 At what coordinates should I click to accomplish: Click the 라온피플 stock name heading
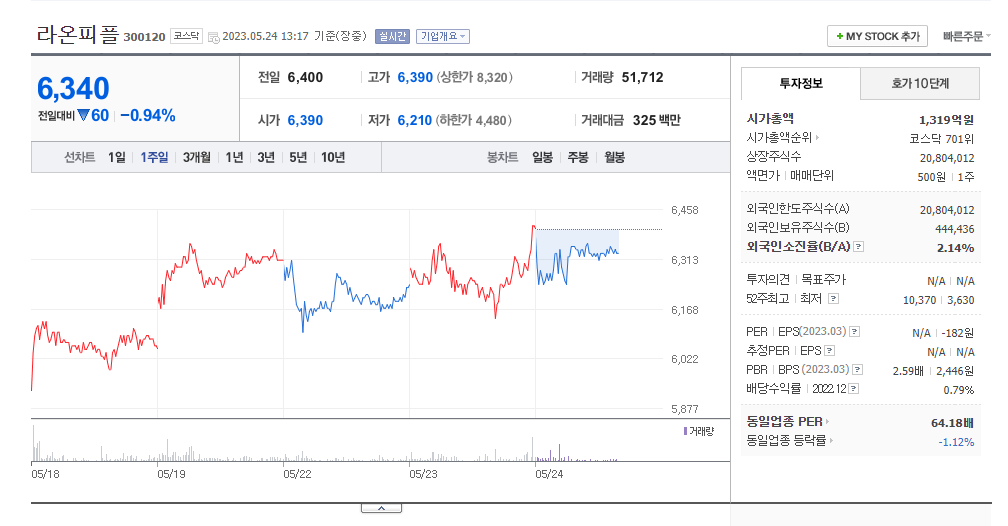point(78,34)
